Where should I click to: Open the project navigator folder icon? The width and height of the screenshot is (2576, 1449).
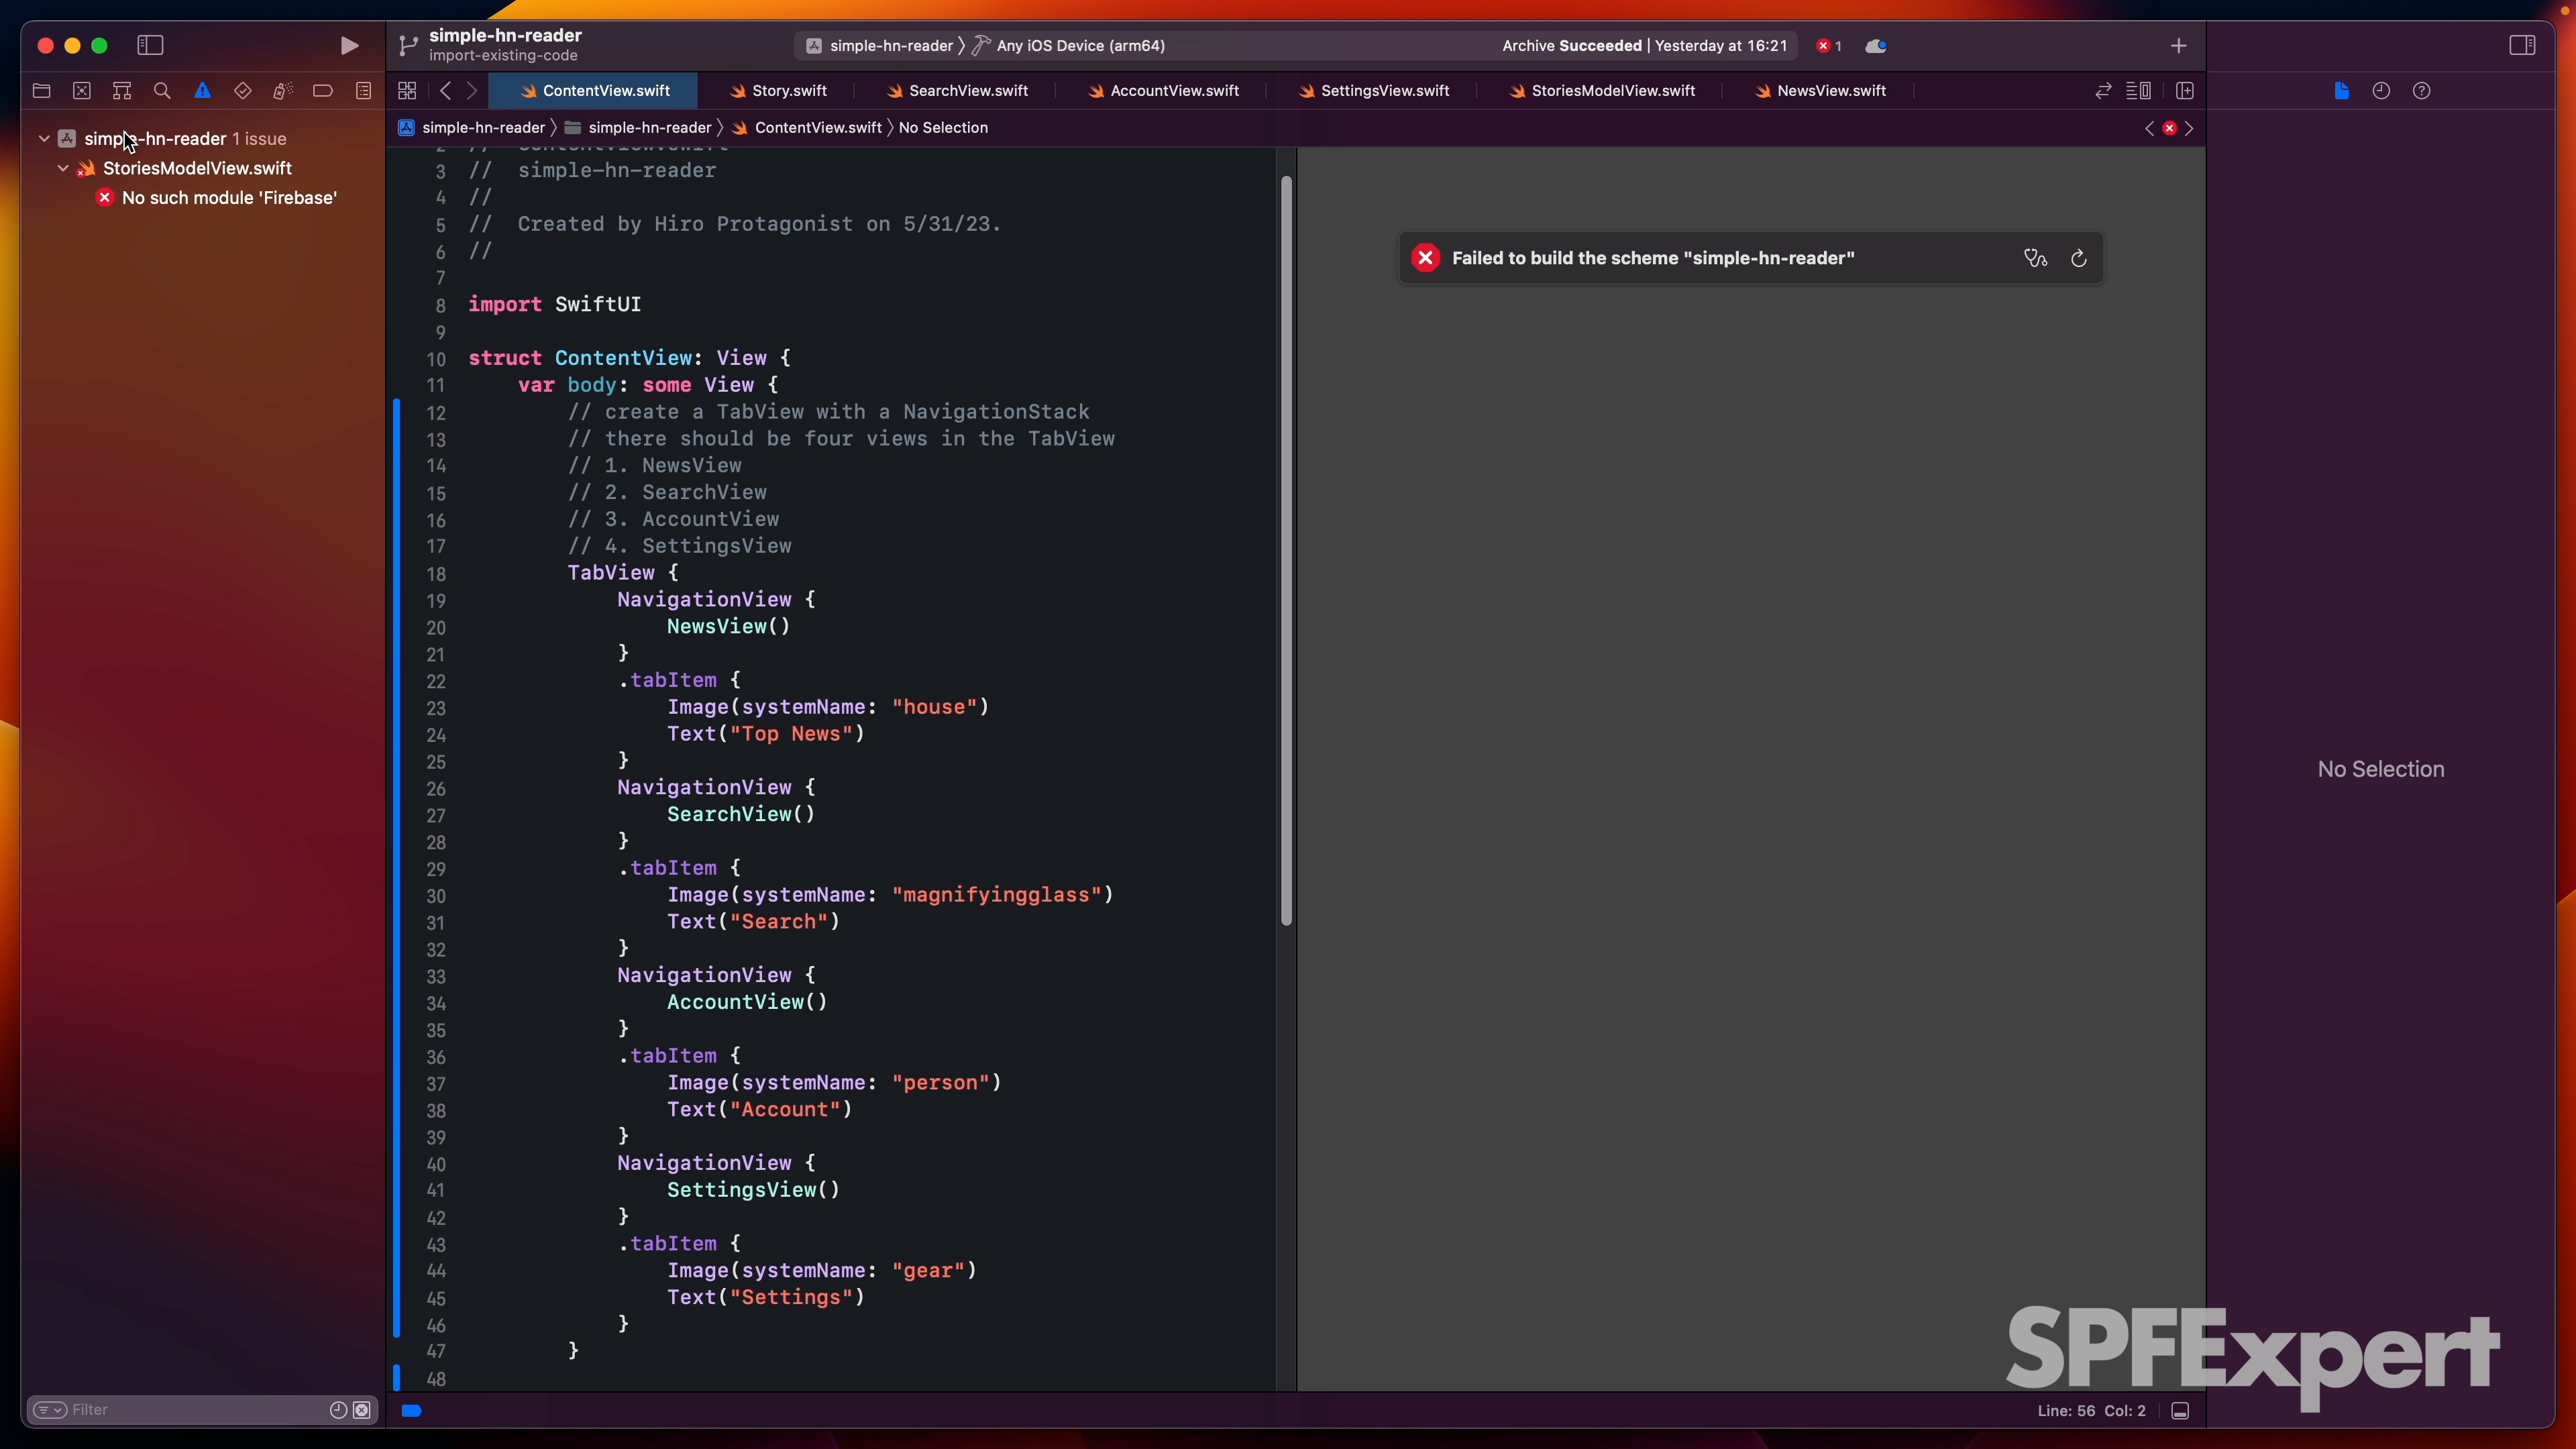[42, 91]
